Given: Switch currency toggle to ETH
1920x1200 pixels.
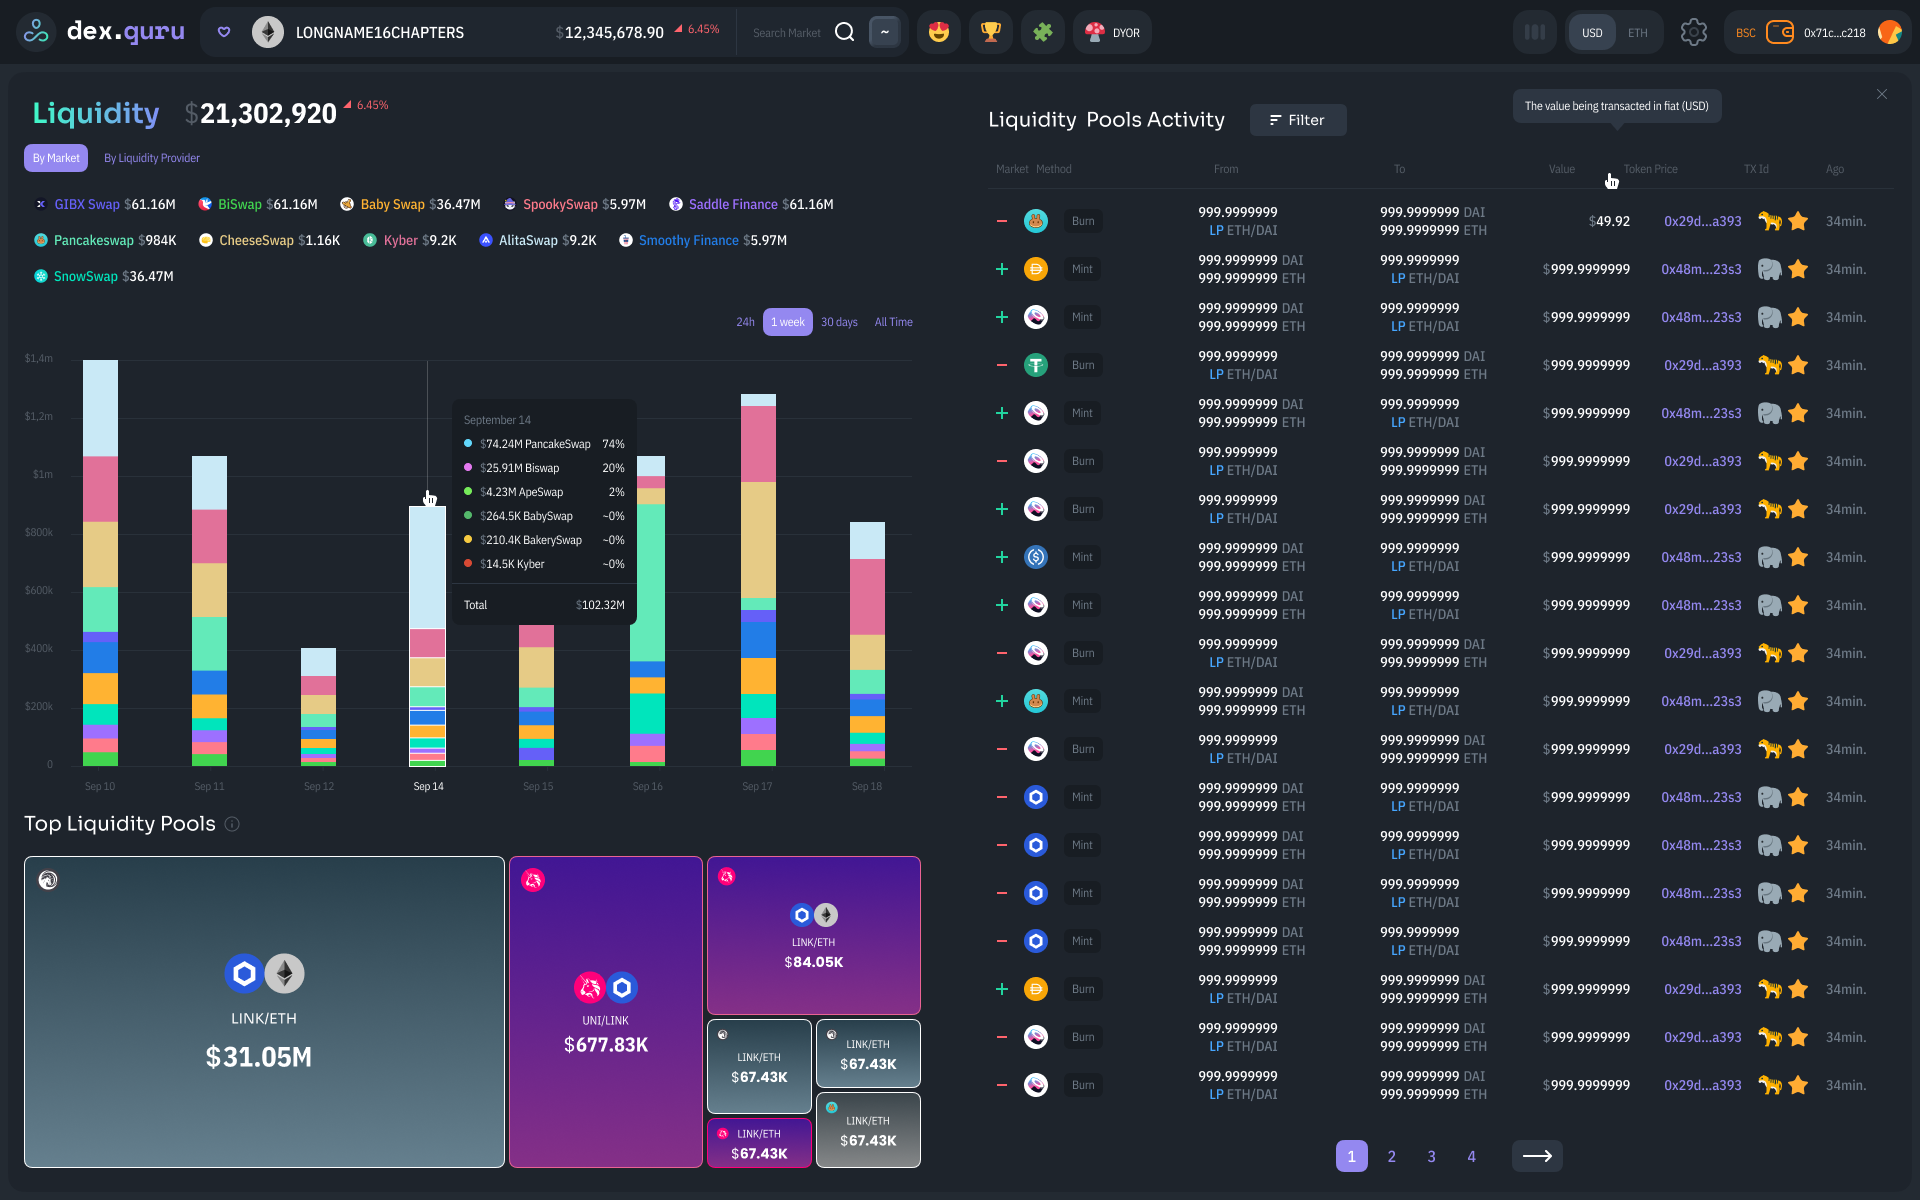Looking at the screenshot, I should [x=1638, y=32].
